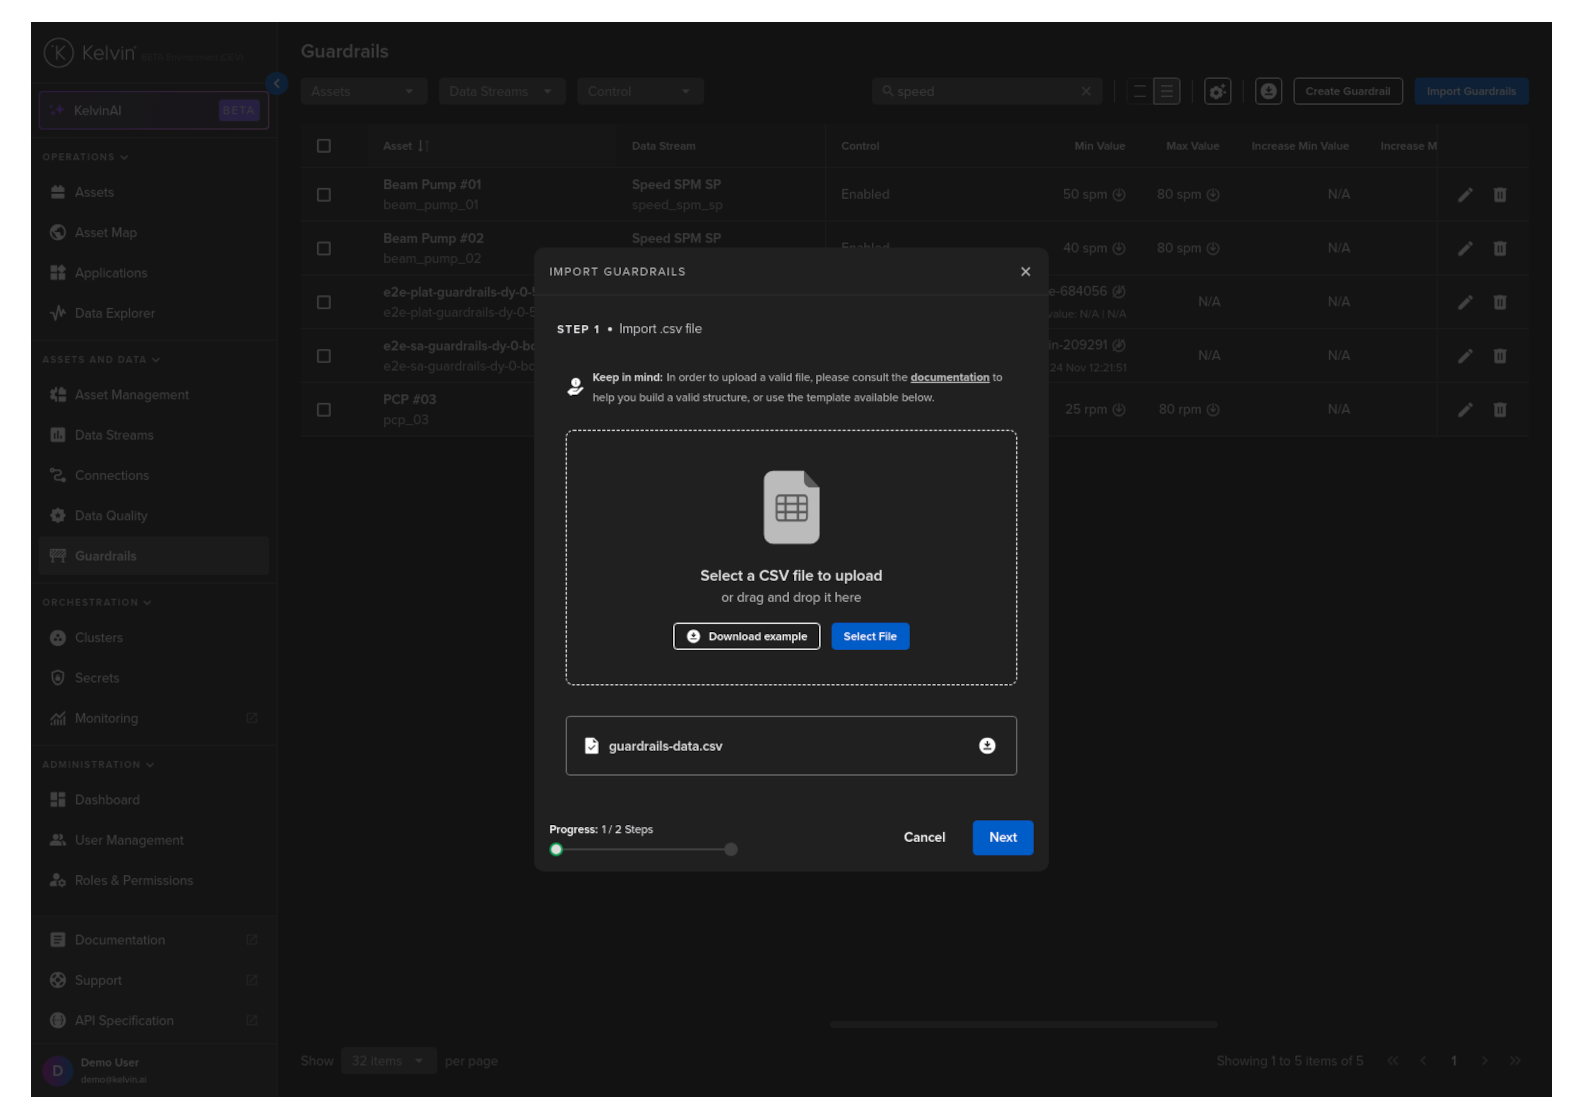Viewport: 1584px width, 1120px height.
Task: Check the Beam Pump #01 row checkbox
Action: [x=324, y=195]
